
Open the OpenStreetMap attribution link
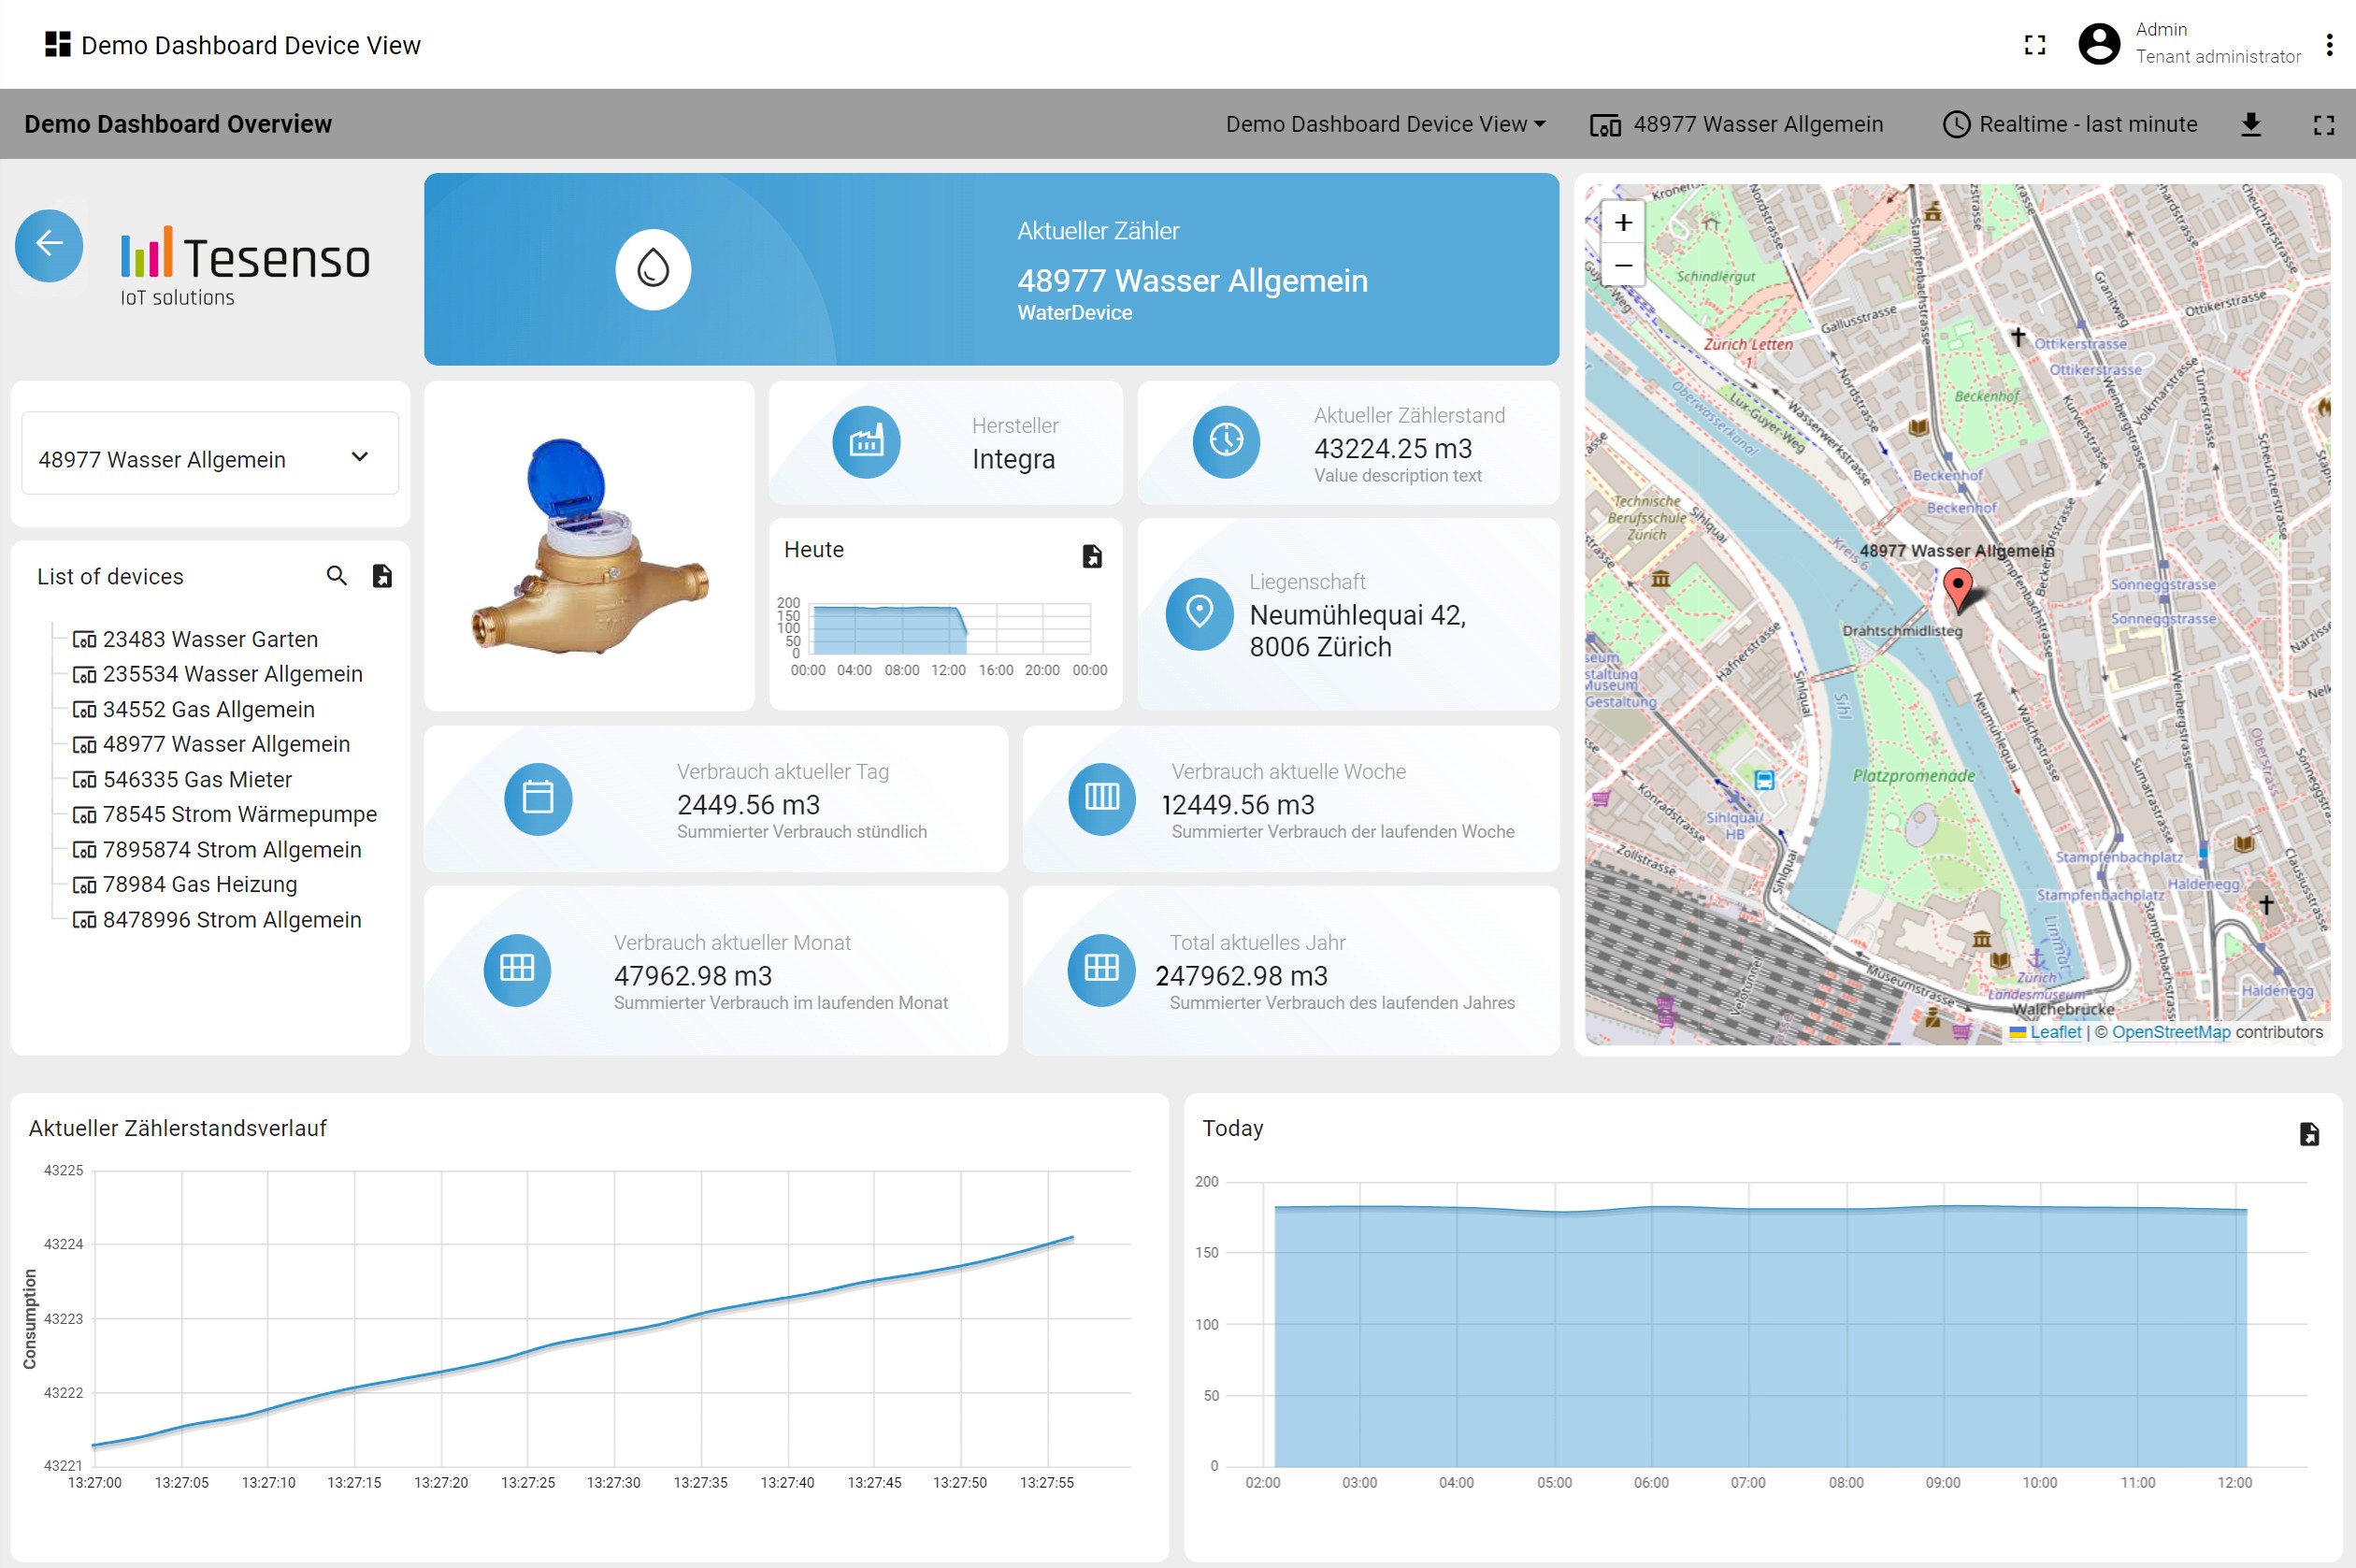(2170, 1032)
